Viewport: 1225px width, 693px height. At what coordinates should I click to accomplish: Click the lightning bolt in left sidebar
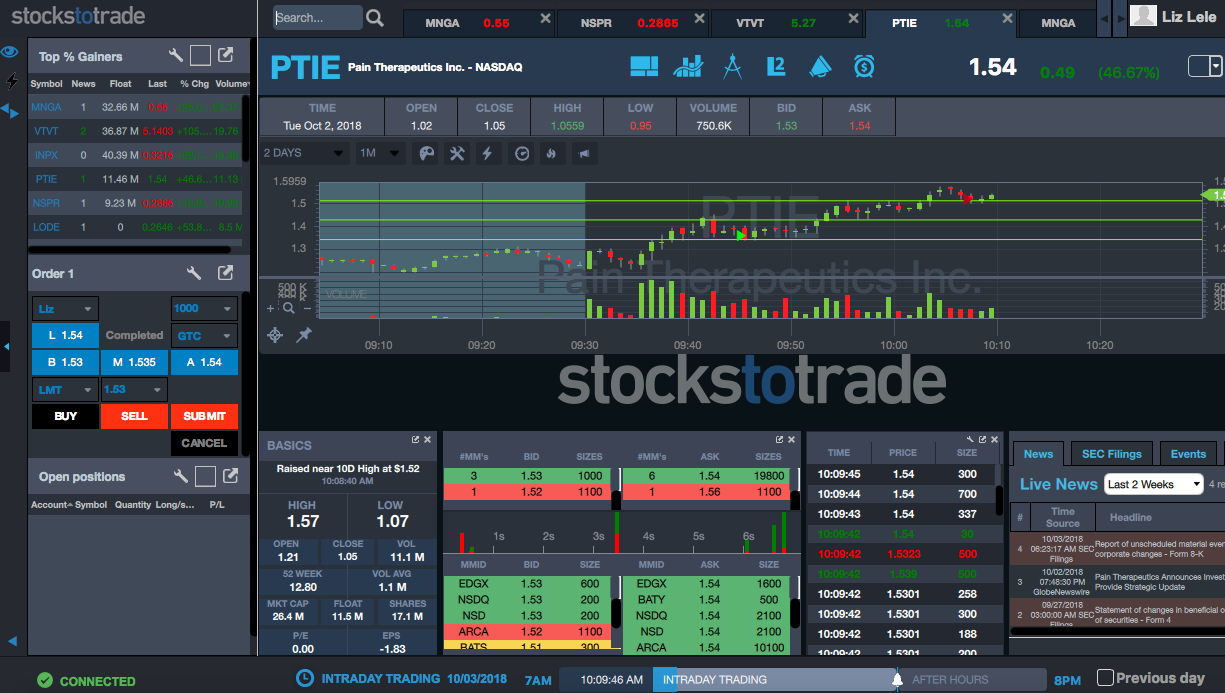point(12,81)
